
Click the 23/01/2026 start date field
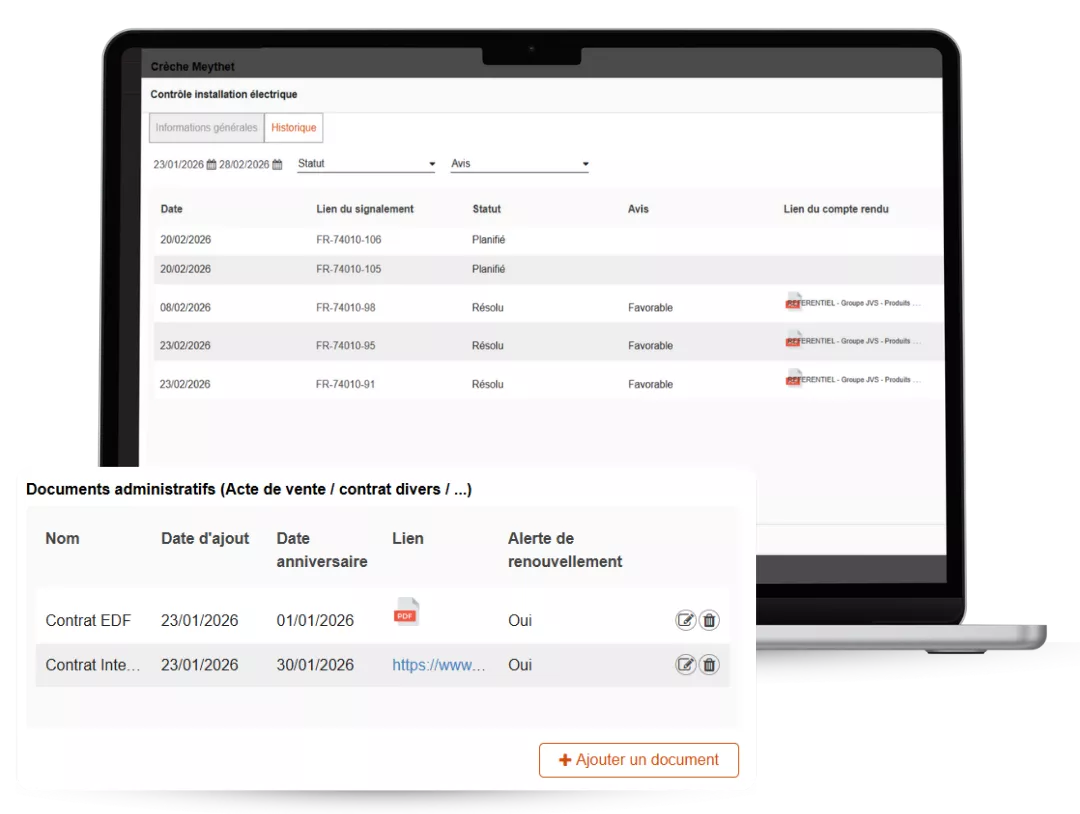coord(178,165)
